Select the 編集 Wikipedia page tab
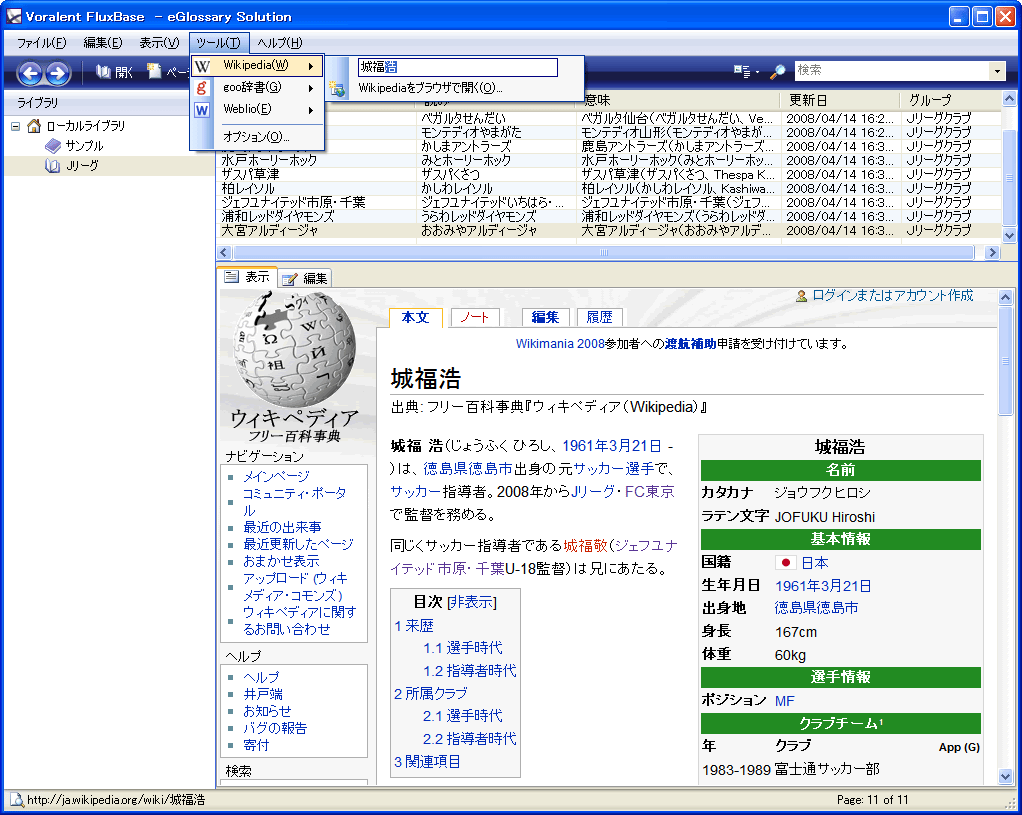The width and height of the screenshot is (1022, 815). coord(545,318)
